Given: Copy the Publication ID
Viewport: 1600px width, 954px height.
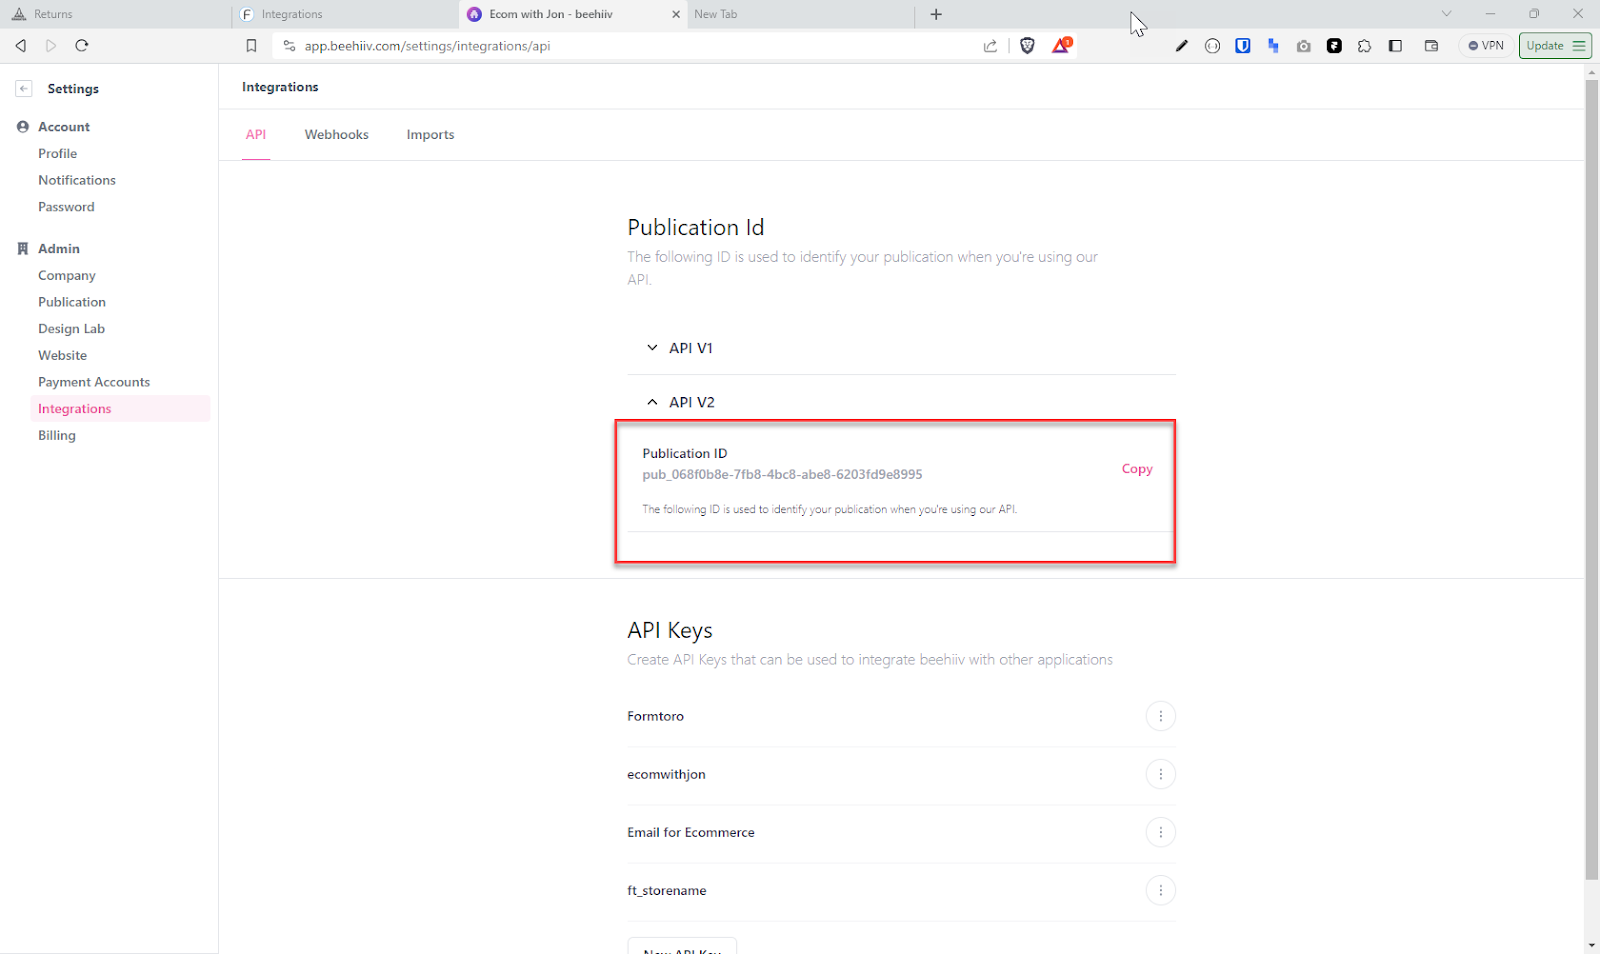Looking at the screenshot, I should (x=1137, y=469).
